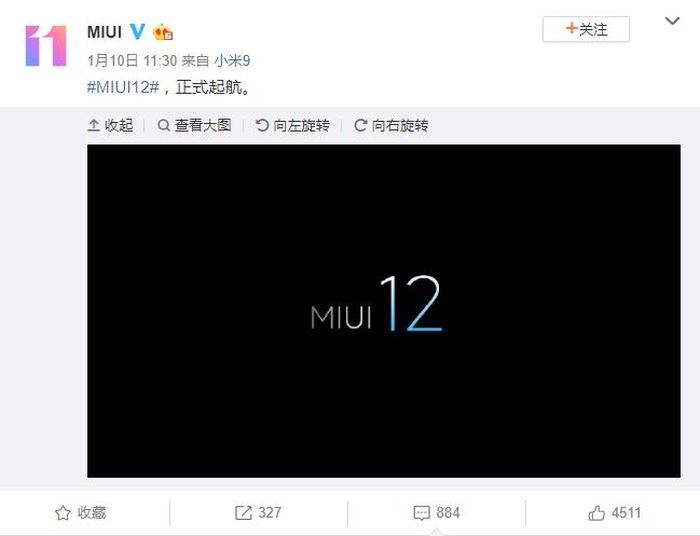This screenshot has height=536, width=700.
Task: Open the MIUI 11 profile avatar
Action: pos(46,46)
